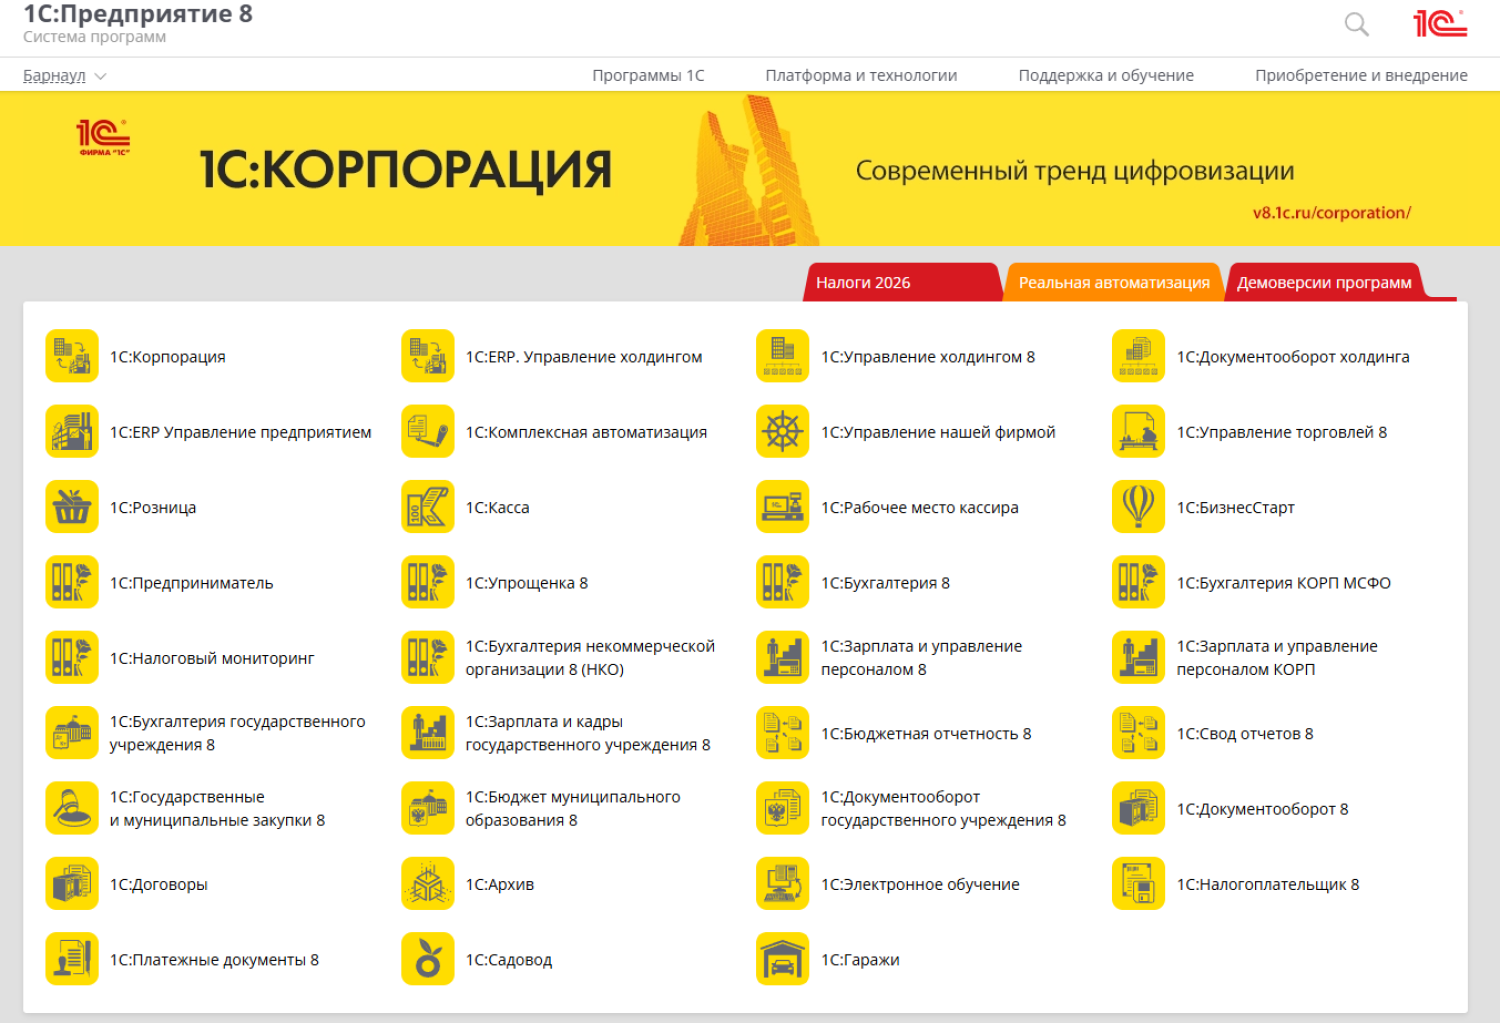Click the 1C:Налогоплательщик 8 floppy disk icon
Viewport: 1500px width, 1023px height.
(1138, 884)
